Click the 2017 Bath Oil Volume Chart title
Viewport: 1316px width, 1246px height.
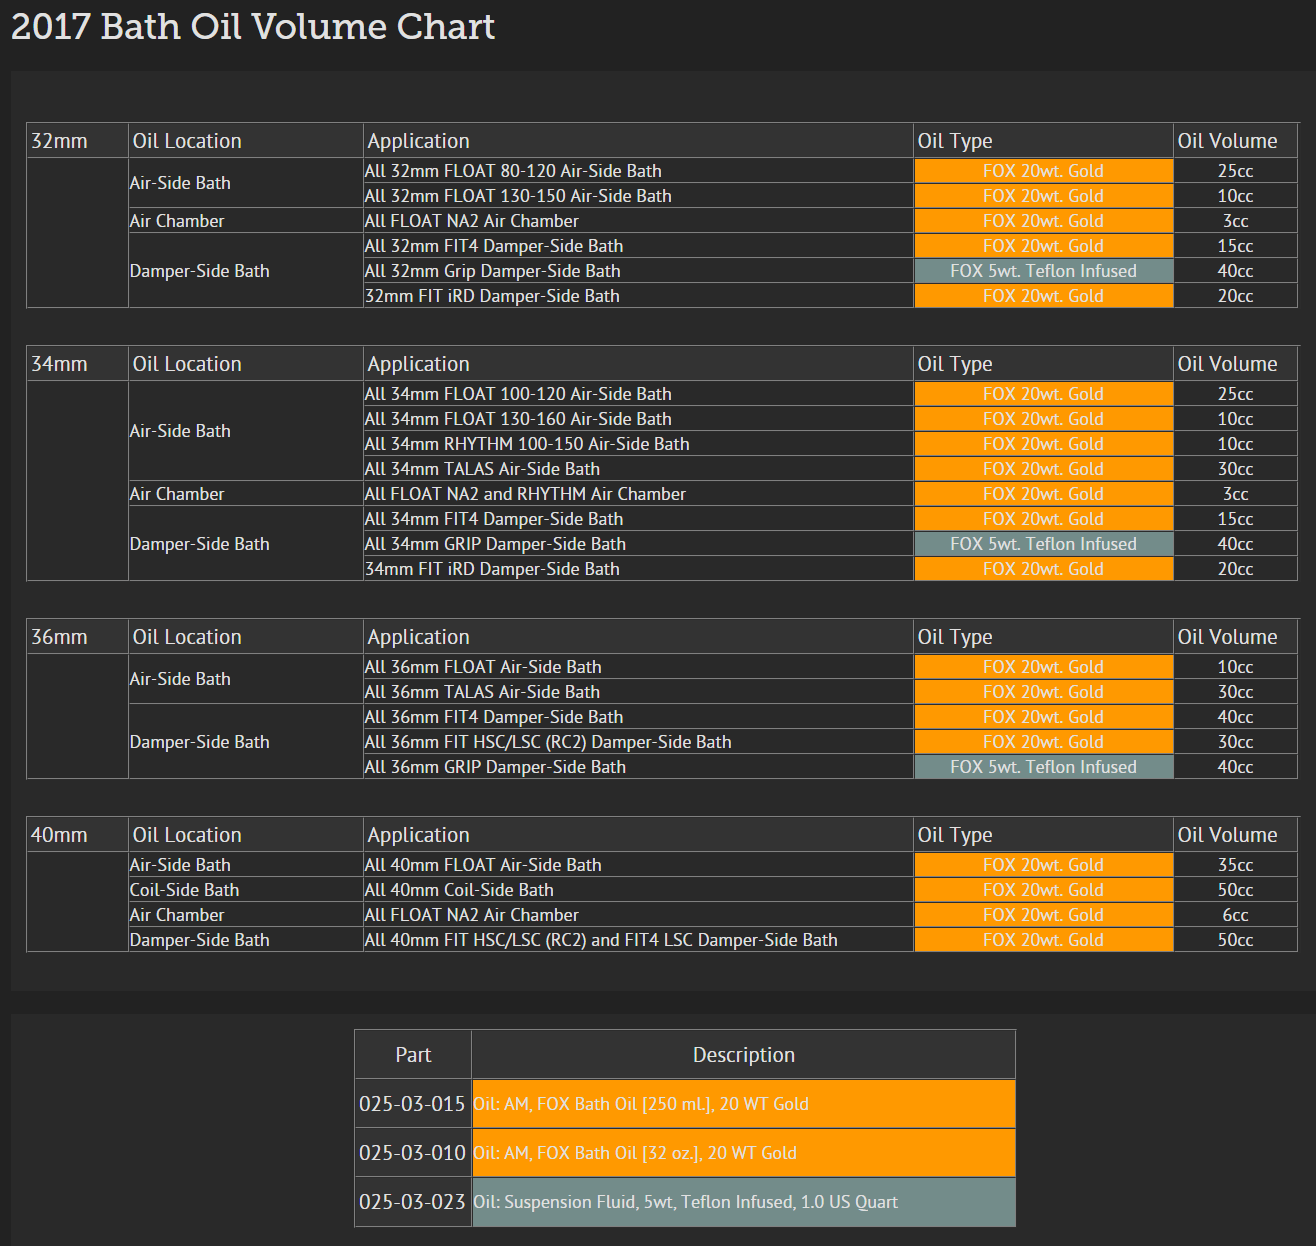(x=253, y=27)
